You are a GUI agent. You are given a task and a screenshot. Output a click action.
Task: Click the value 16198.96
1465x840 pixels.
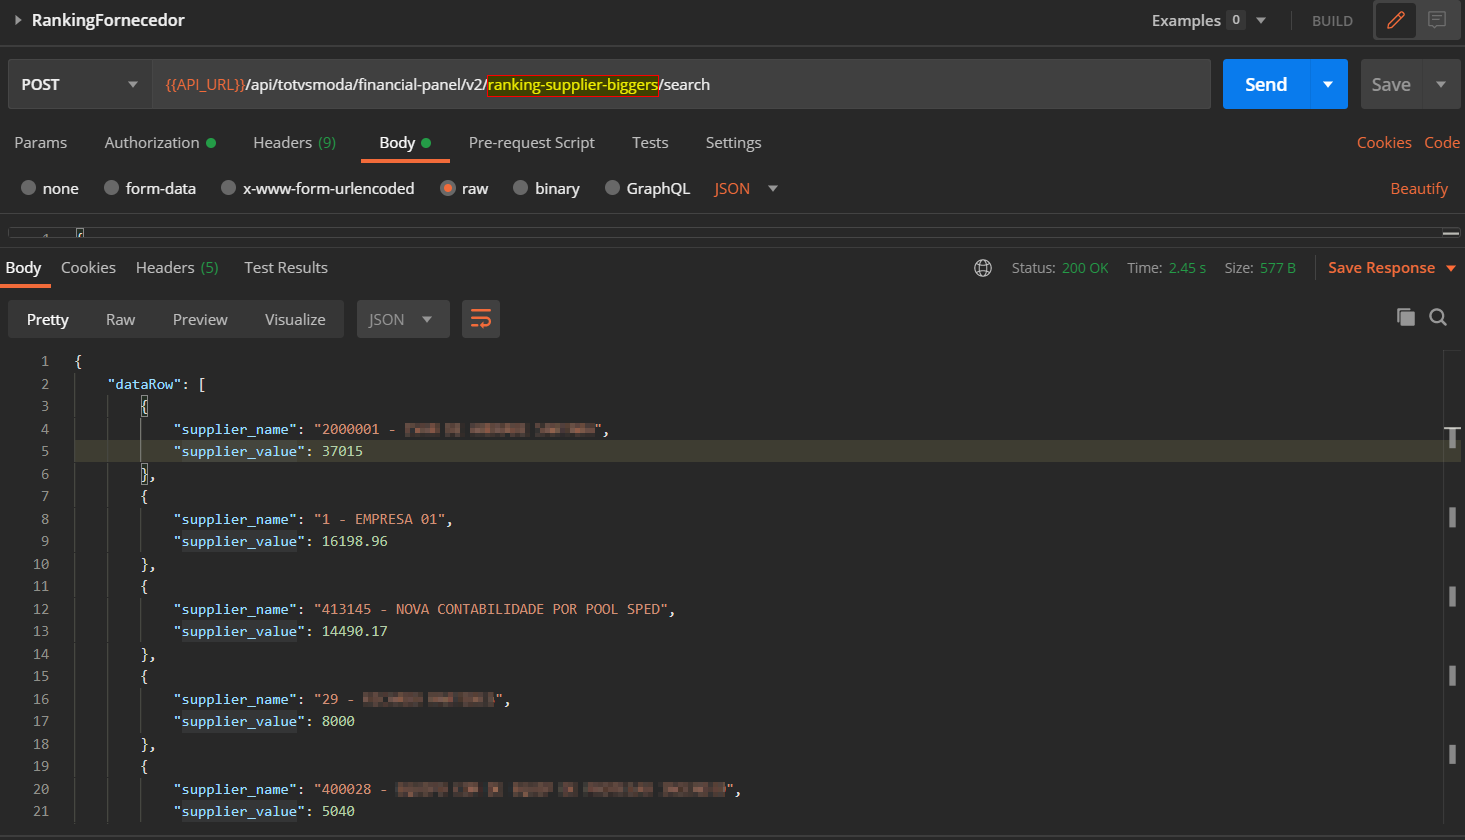point(354,542)
